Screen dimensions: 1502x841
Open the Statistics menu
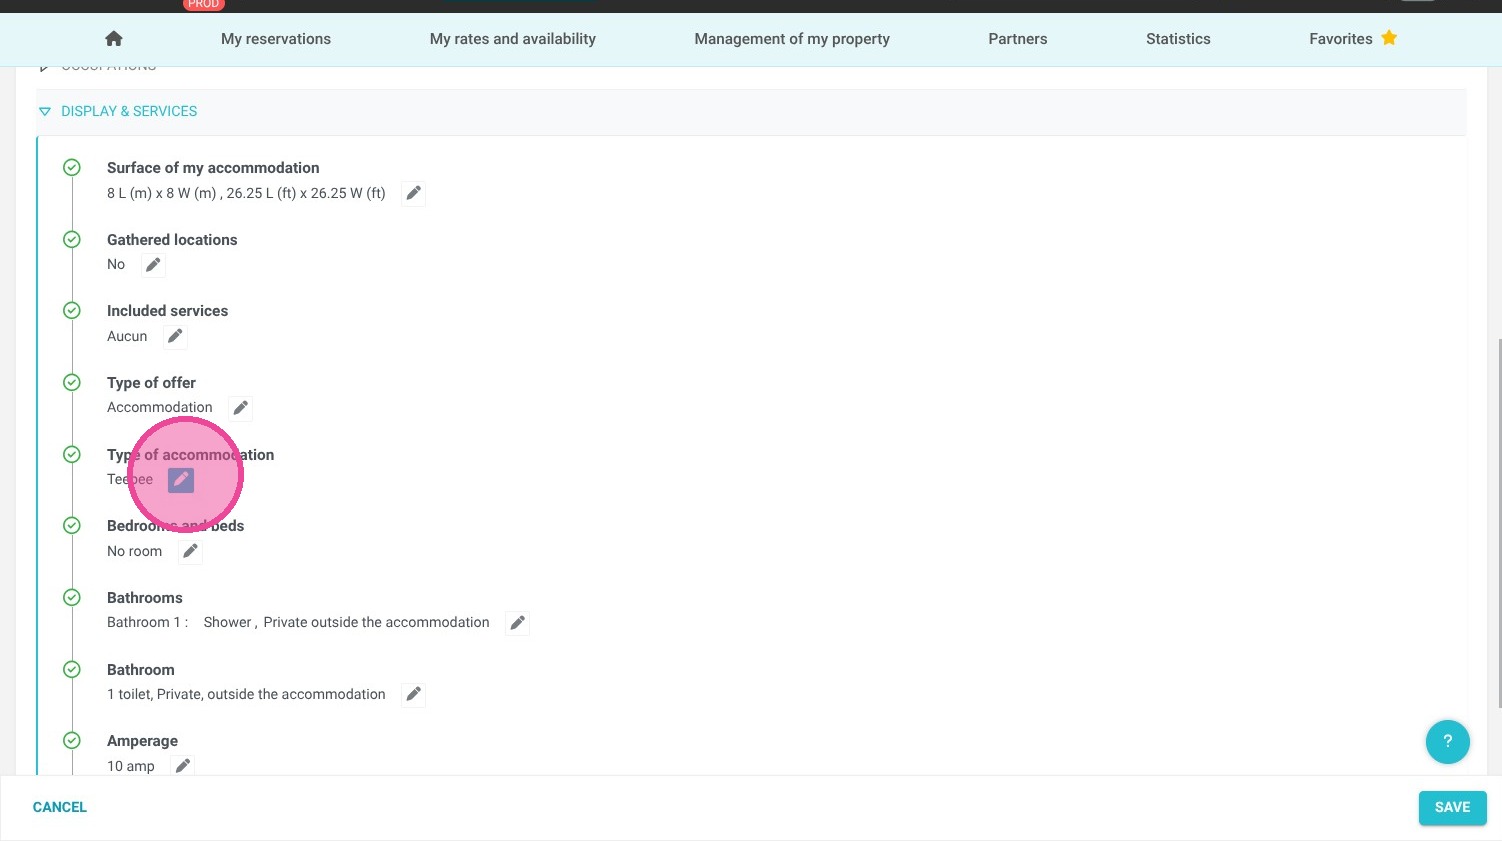pyautogui.click(x=1178, y=39)
